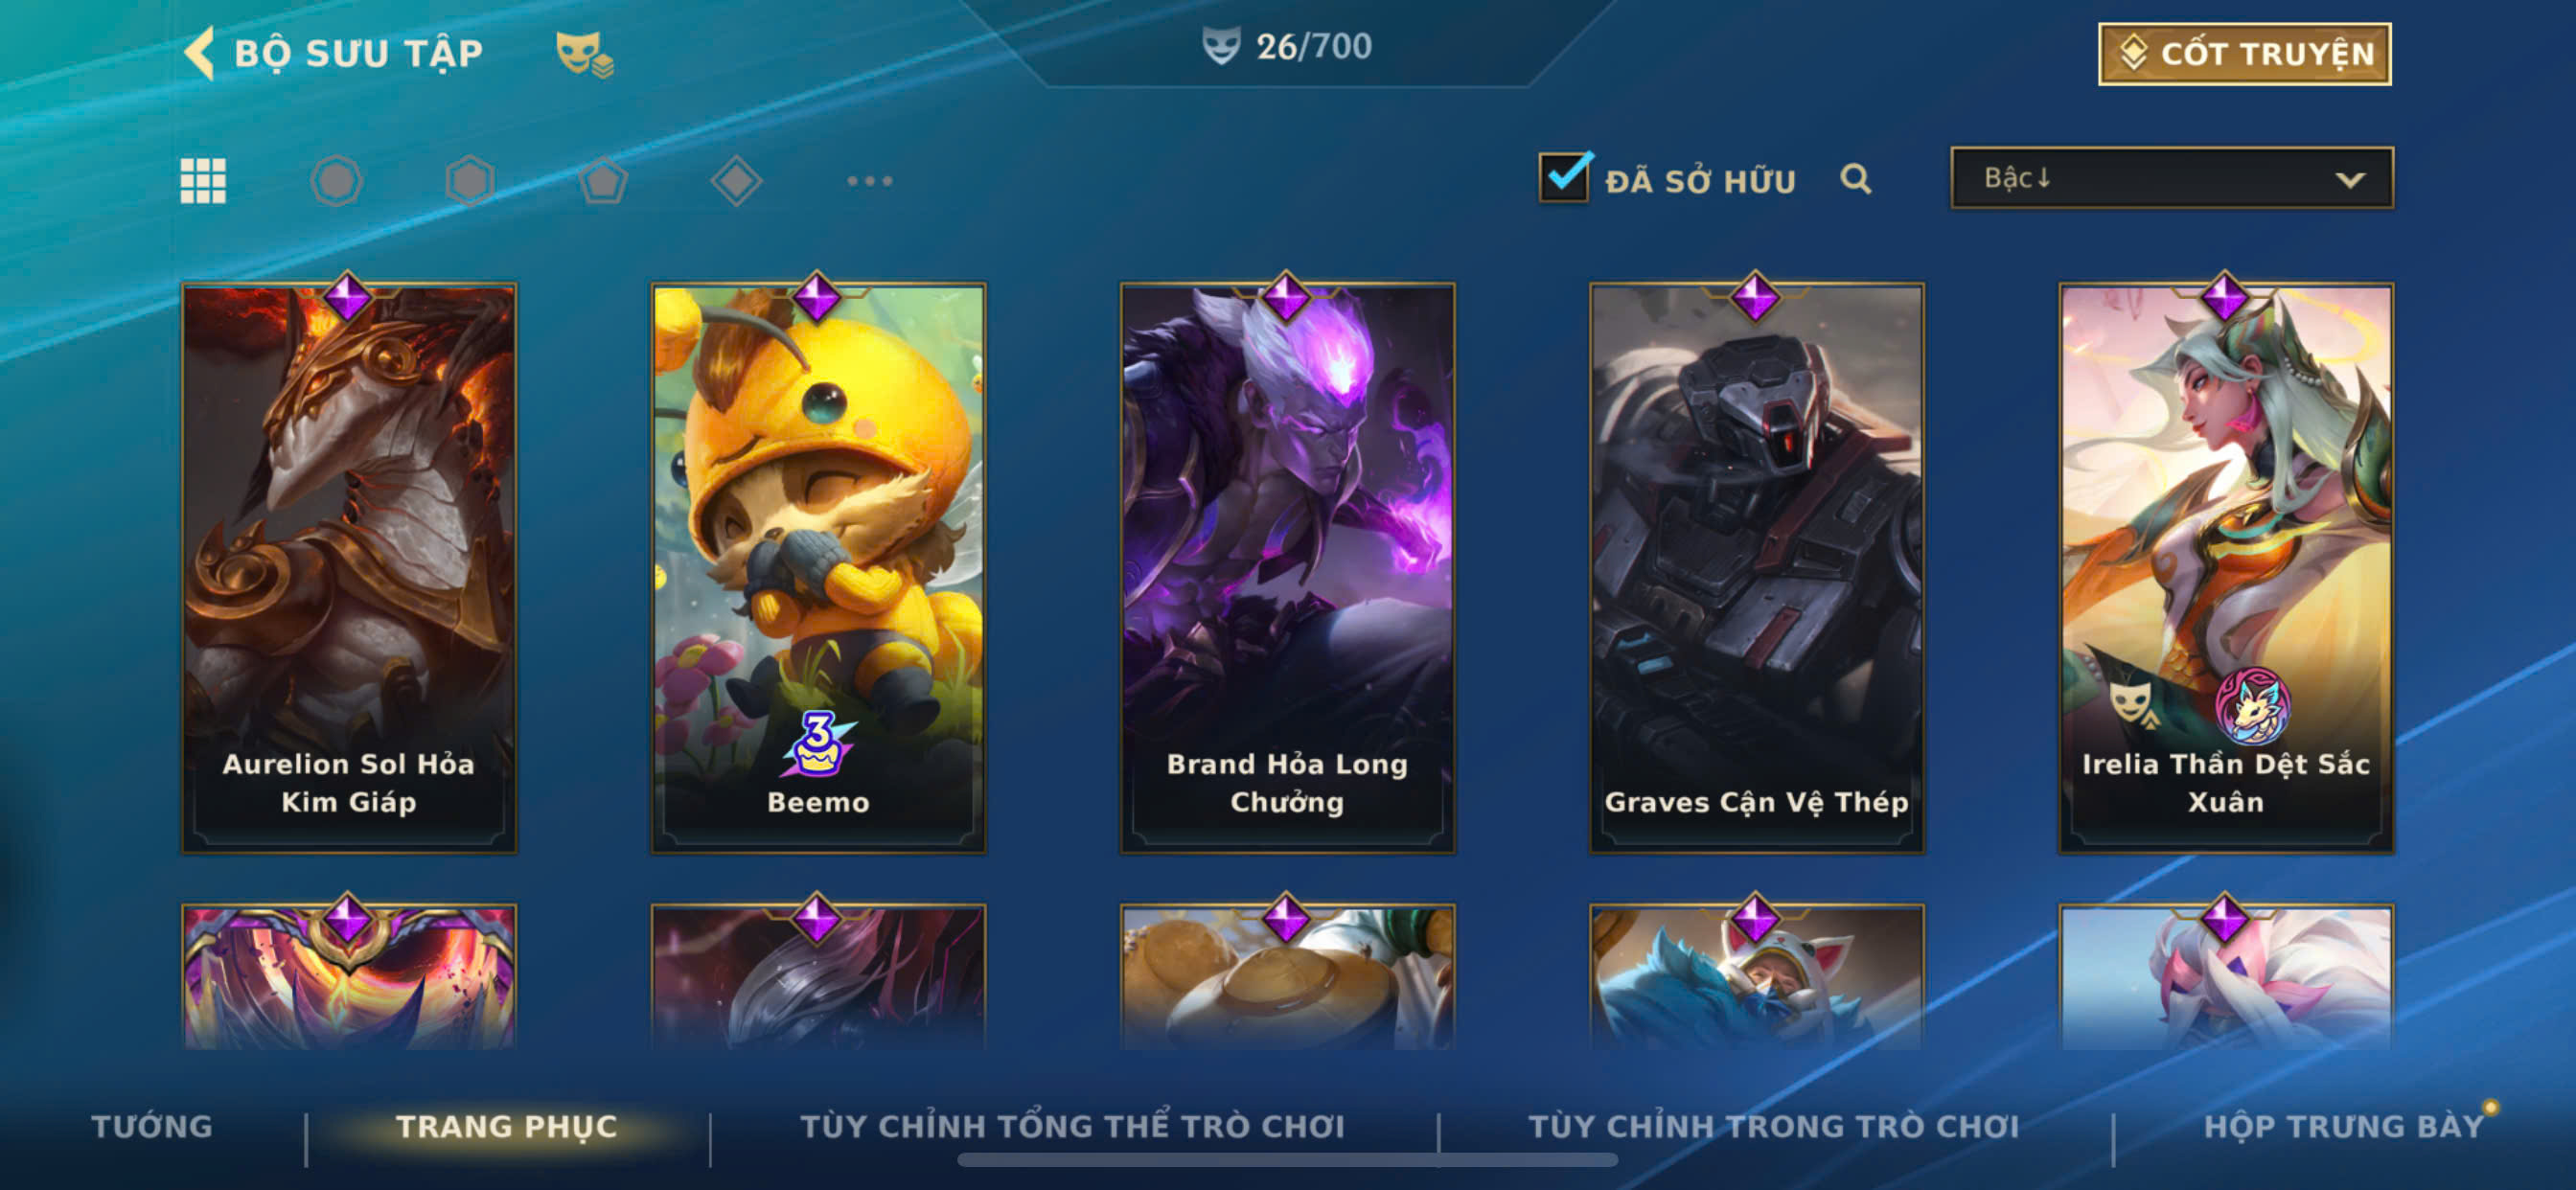Expand the sort list via its chevron arrow
This screenshot has height=1190, width=2576.
click(2350, 180)
